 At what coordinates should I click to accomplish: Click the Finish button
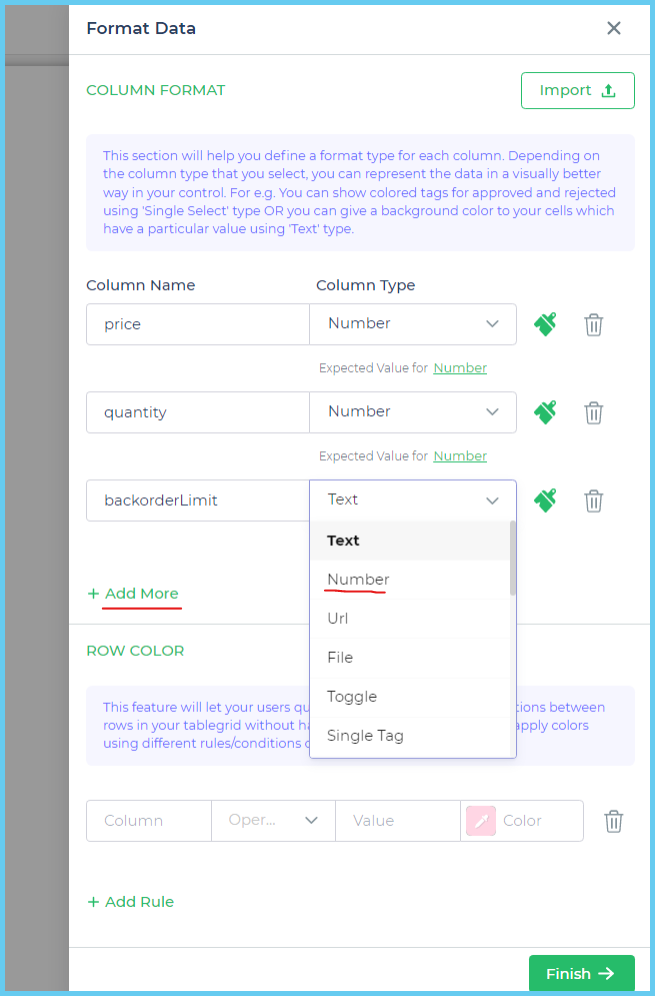tap(581, 973)
